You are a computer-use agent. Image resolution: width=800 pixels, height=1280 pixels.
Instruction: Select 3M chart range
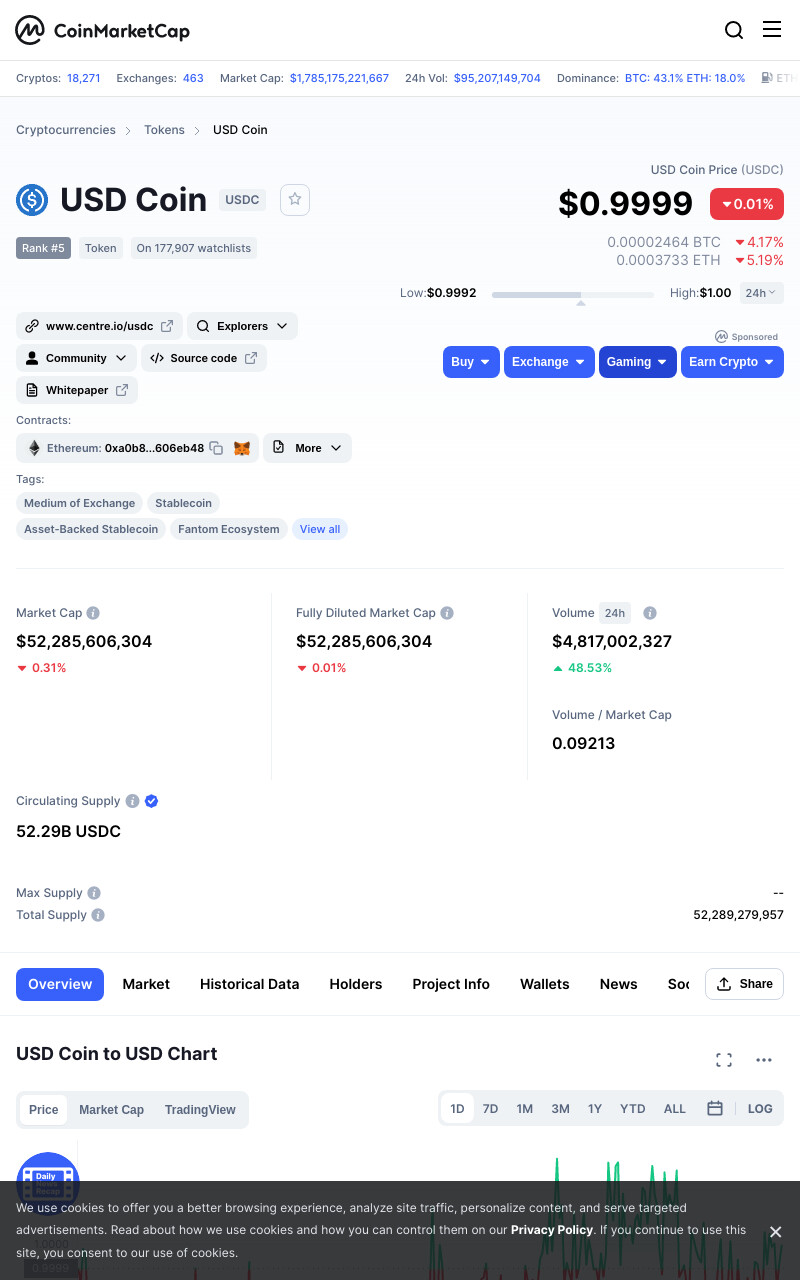pyautogui.click(x=560, y=1109)
